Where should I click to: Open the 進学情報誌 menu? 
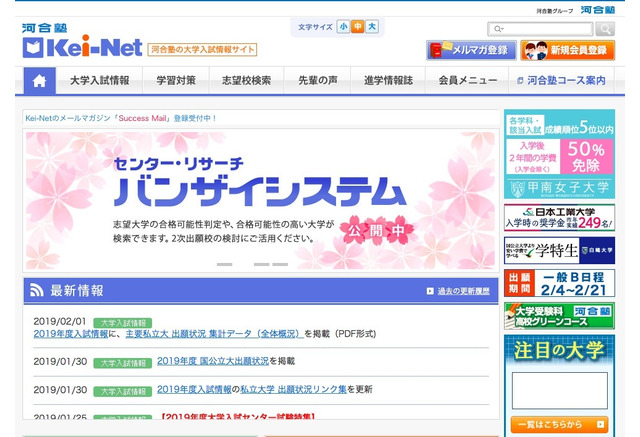point(388,81)
